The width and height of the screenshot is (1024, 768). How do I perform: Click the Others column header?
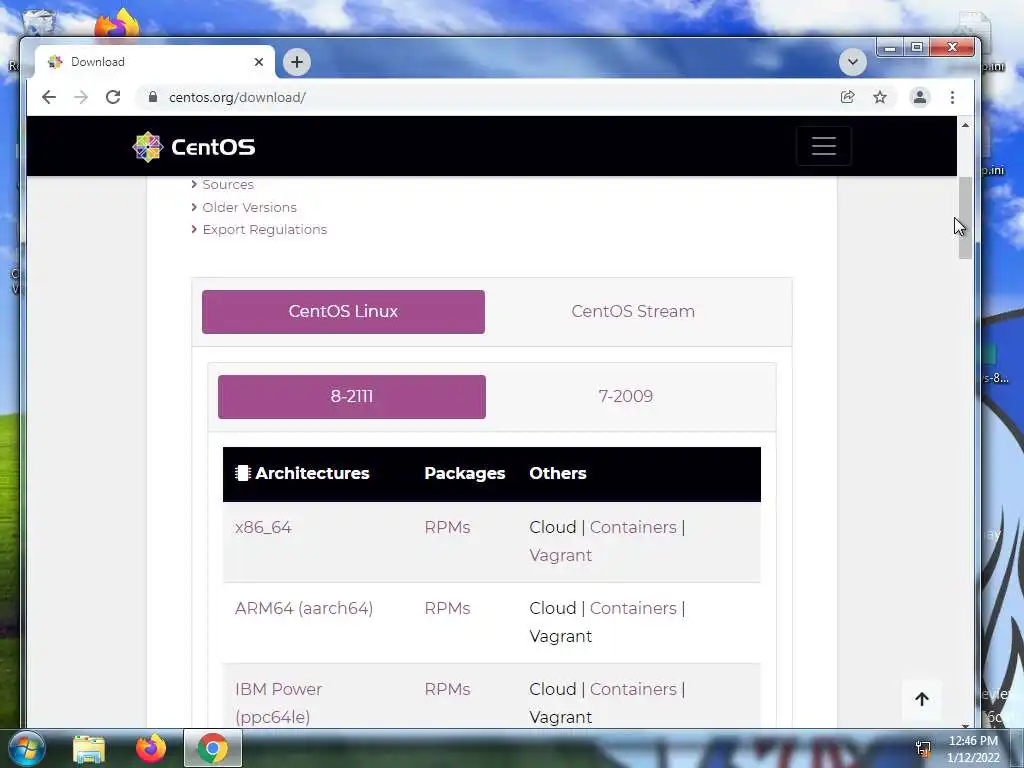click(x=558, y=473)
